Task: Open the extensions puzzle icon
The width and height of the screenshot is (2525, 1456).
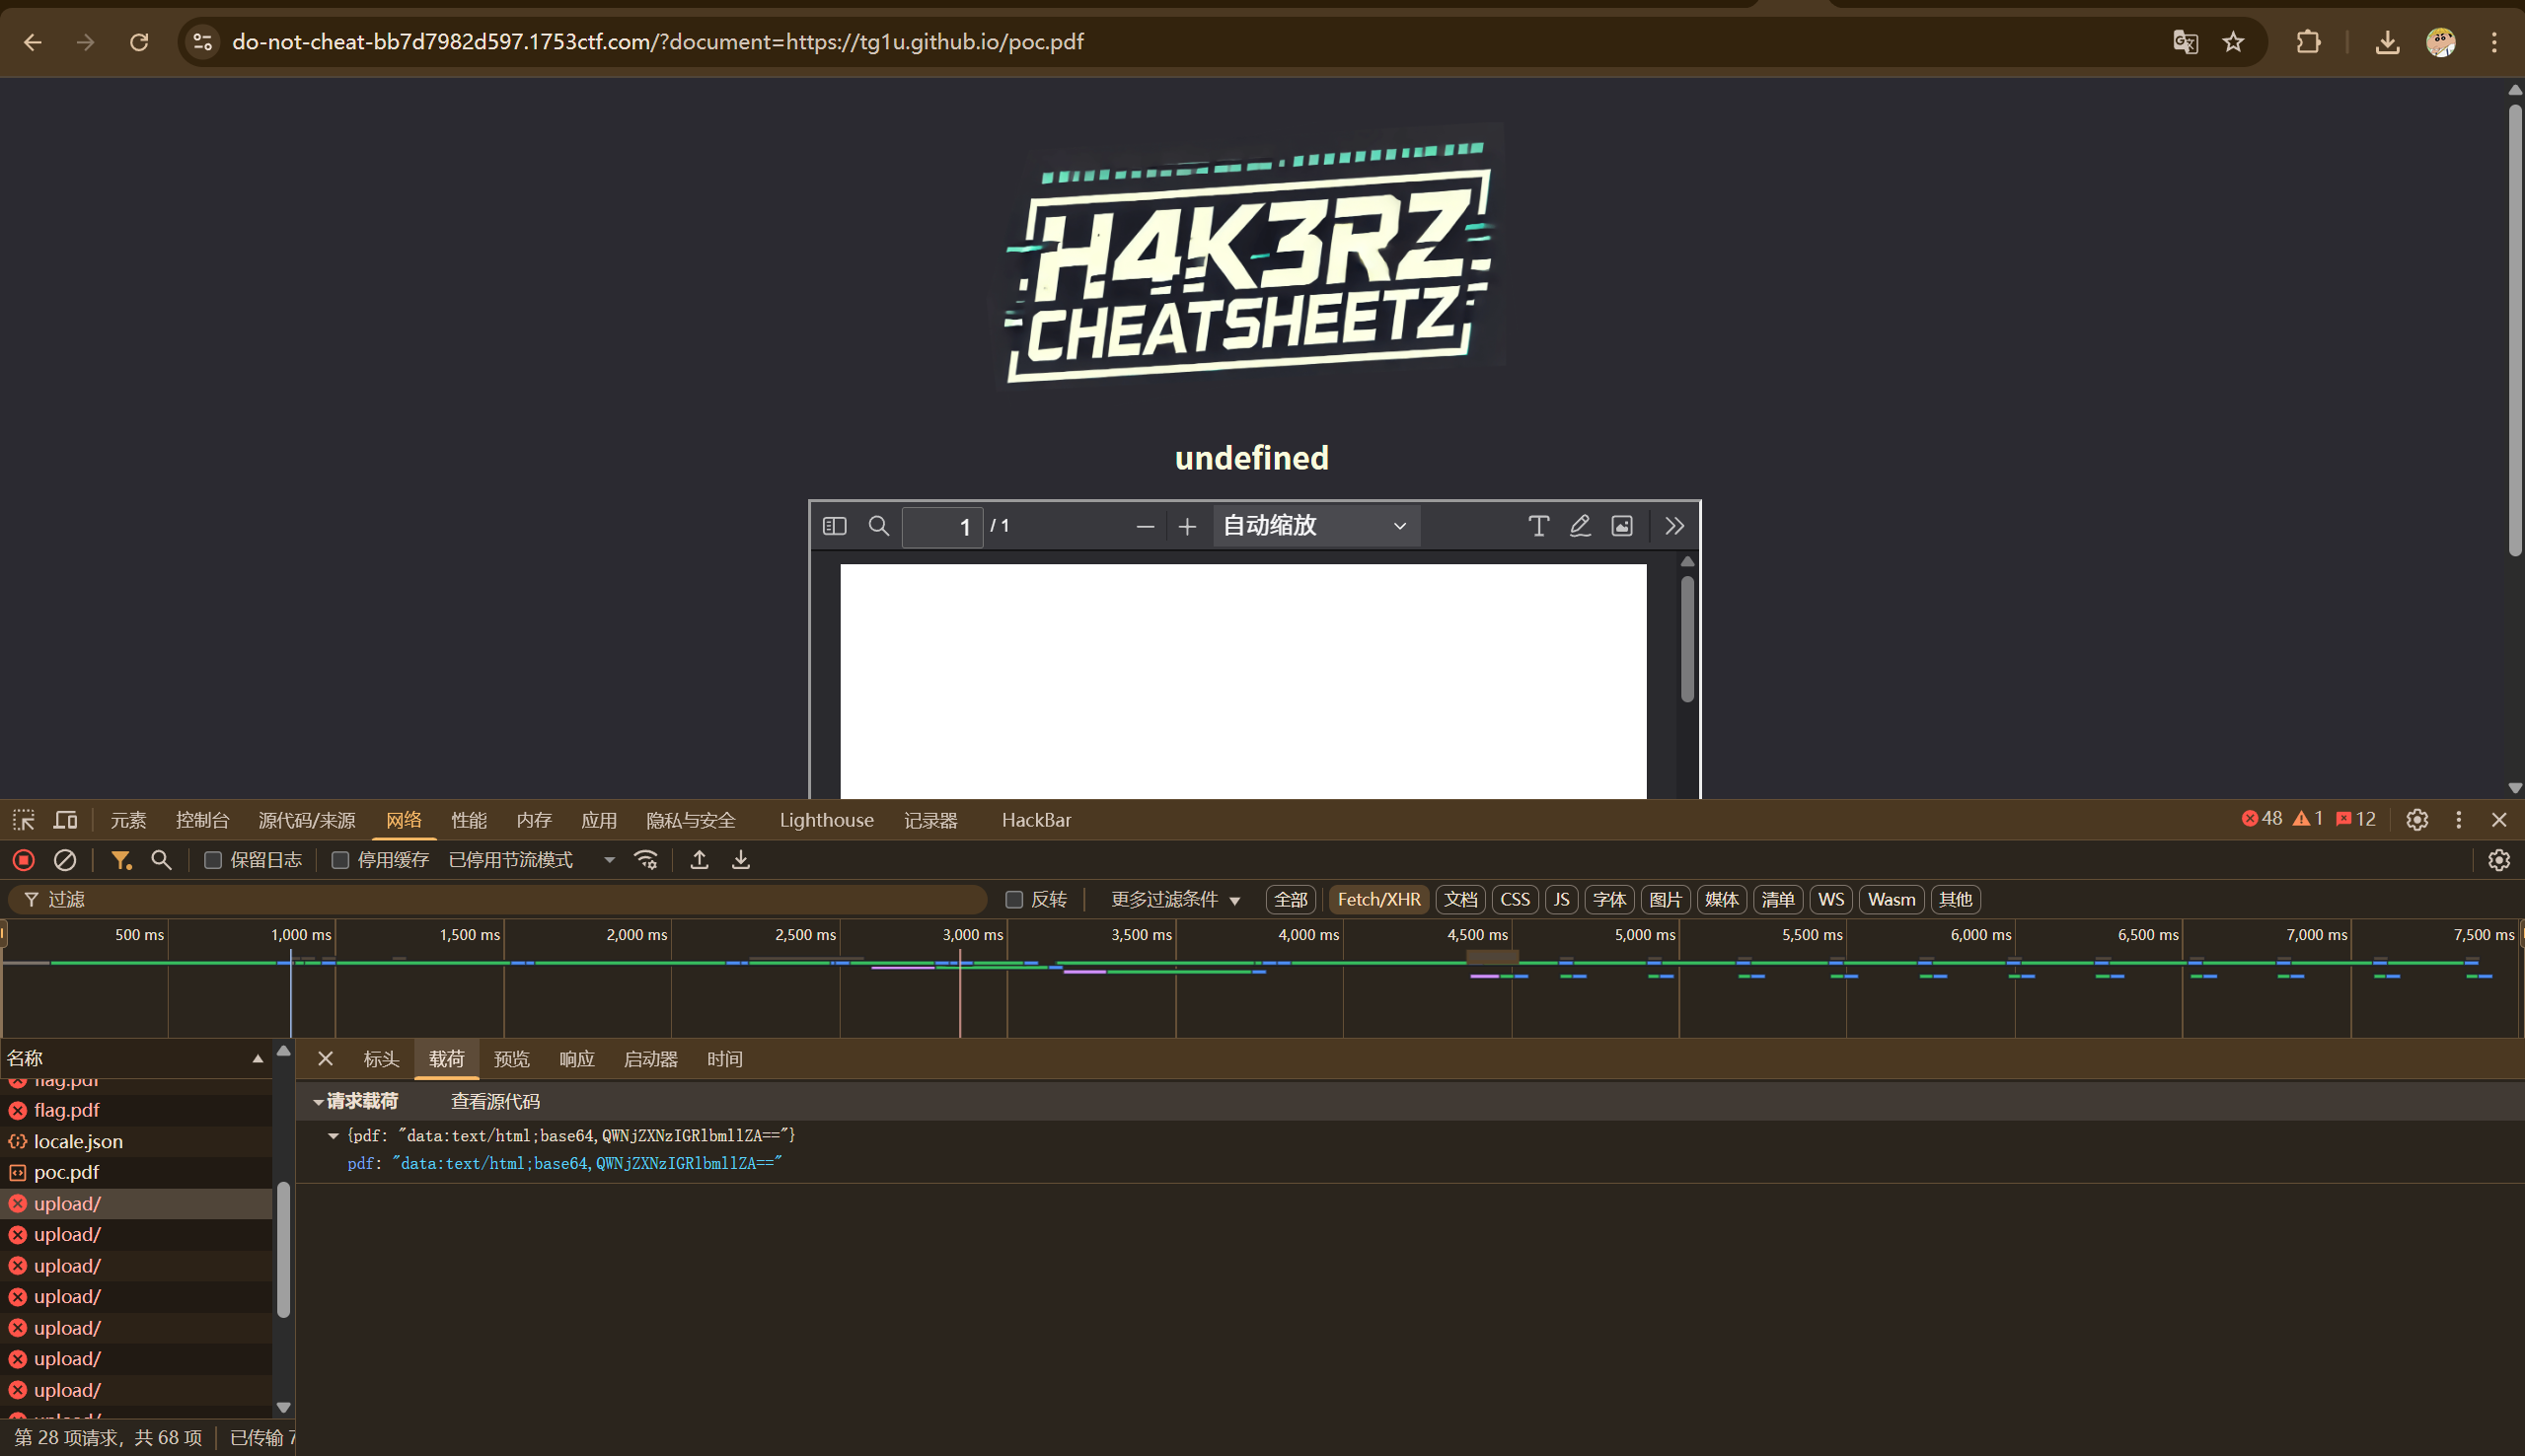Action: pyautogui.click(x=2308, y=42)
